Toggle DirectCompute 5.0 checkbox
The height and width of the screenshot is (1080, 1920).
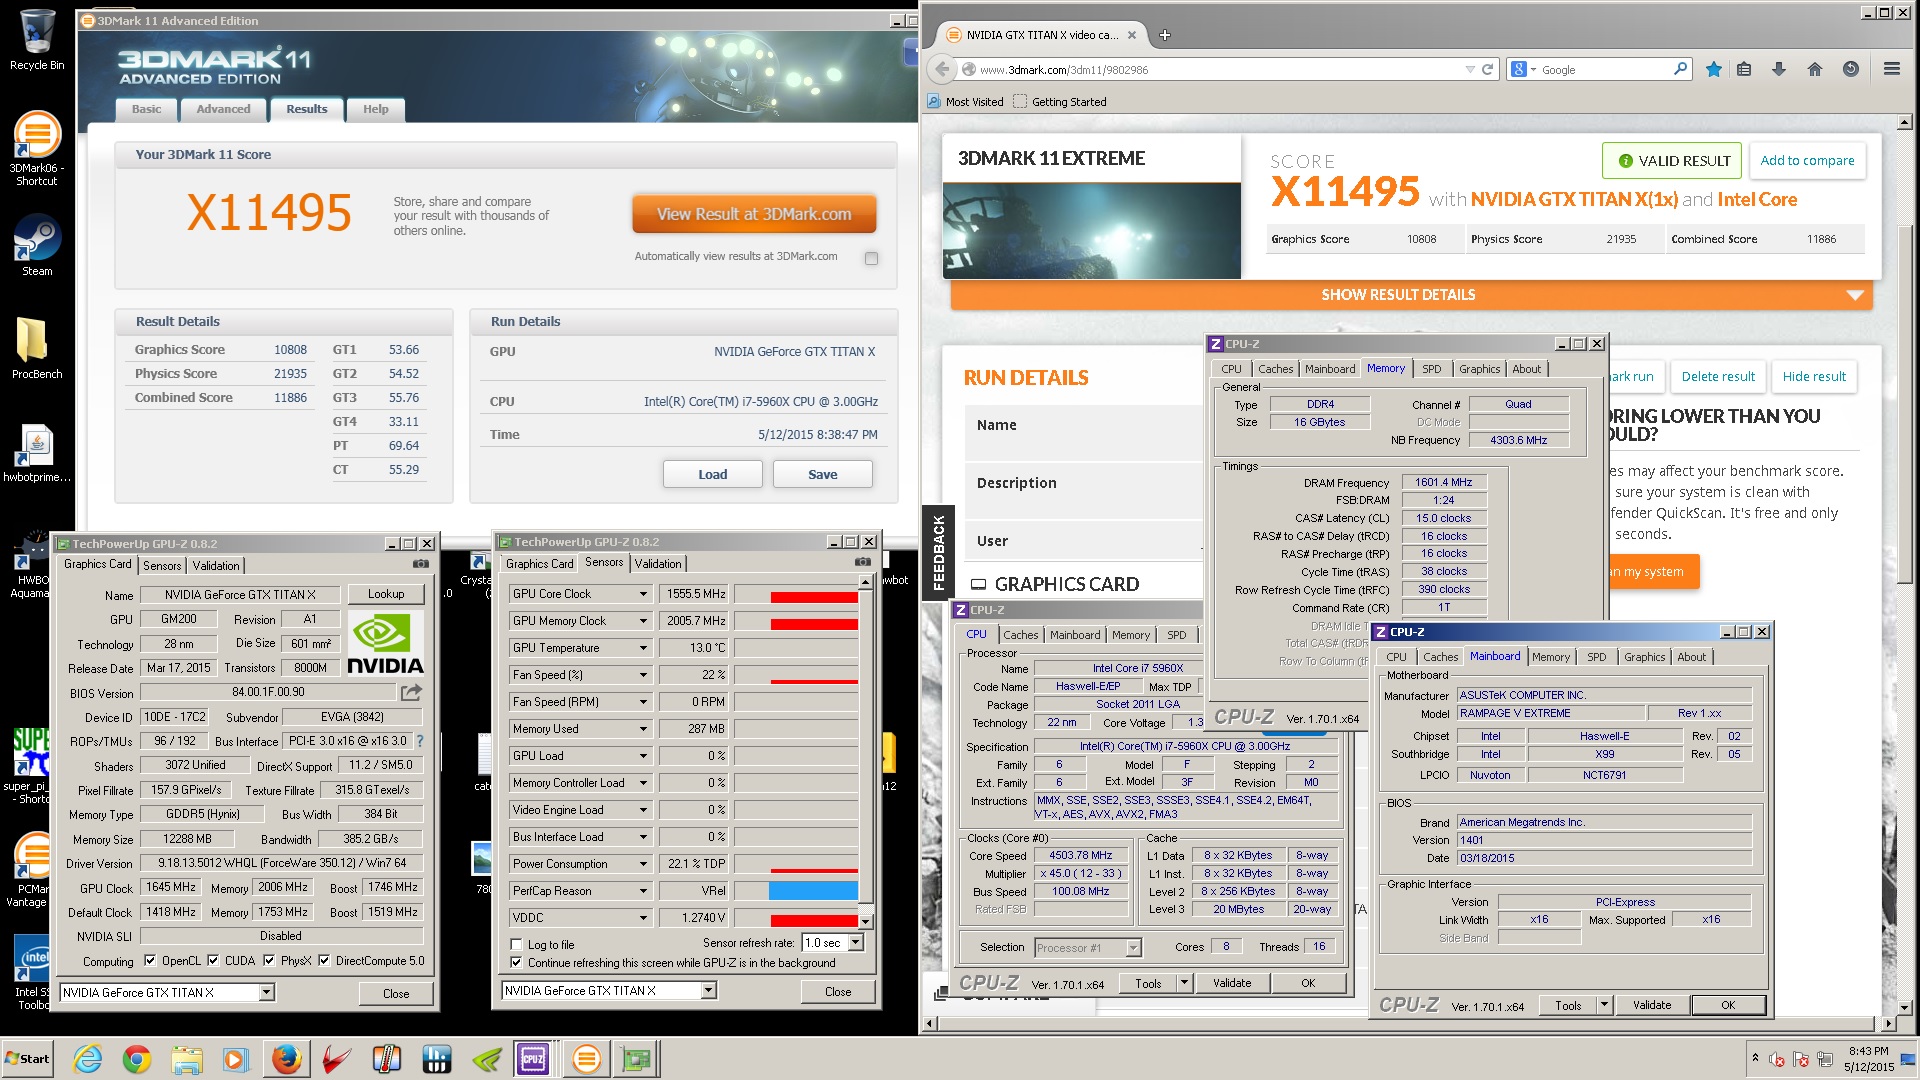point(324,961)
